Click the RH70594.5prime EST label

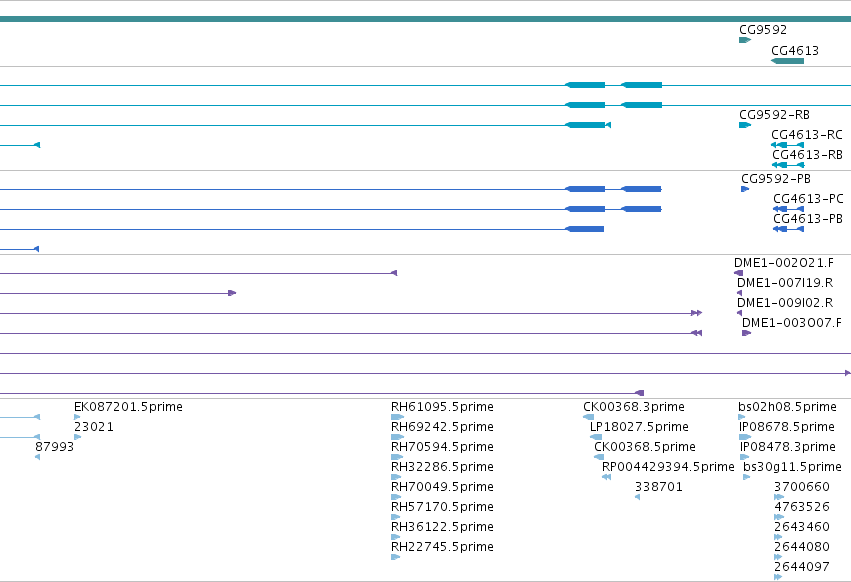442,447
